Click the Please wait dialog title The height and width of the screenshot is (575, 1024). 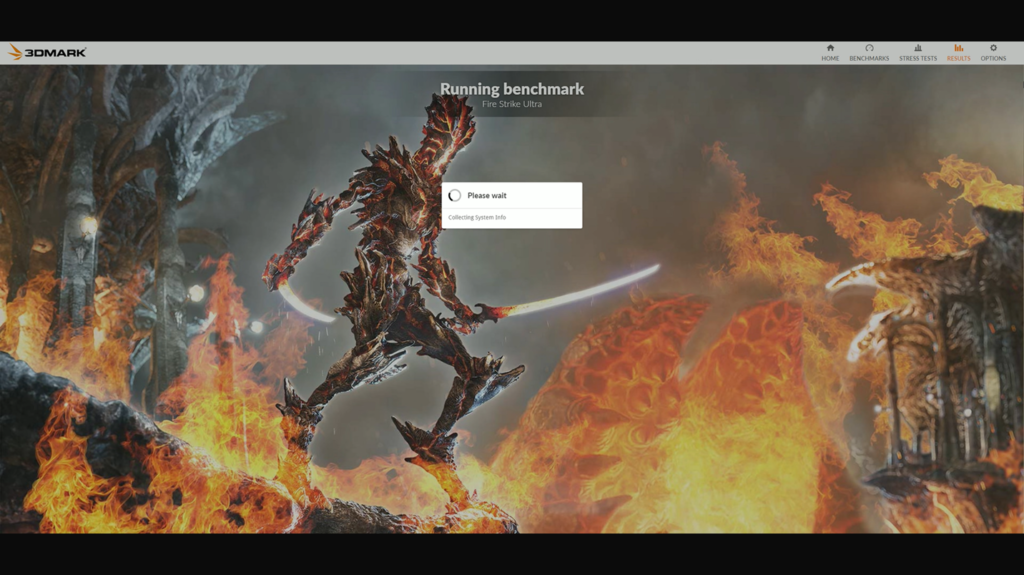tap(487, 196)
